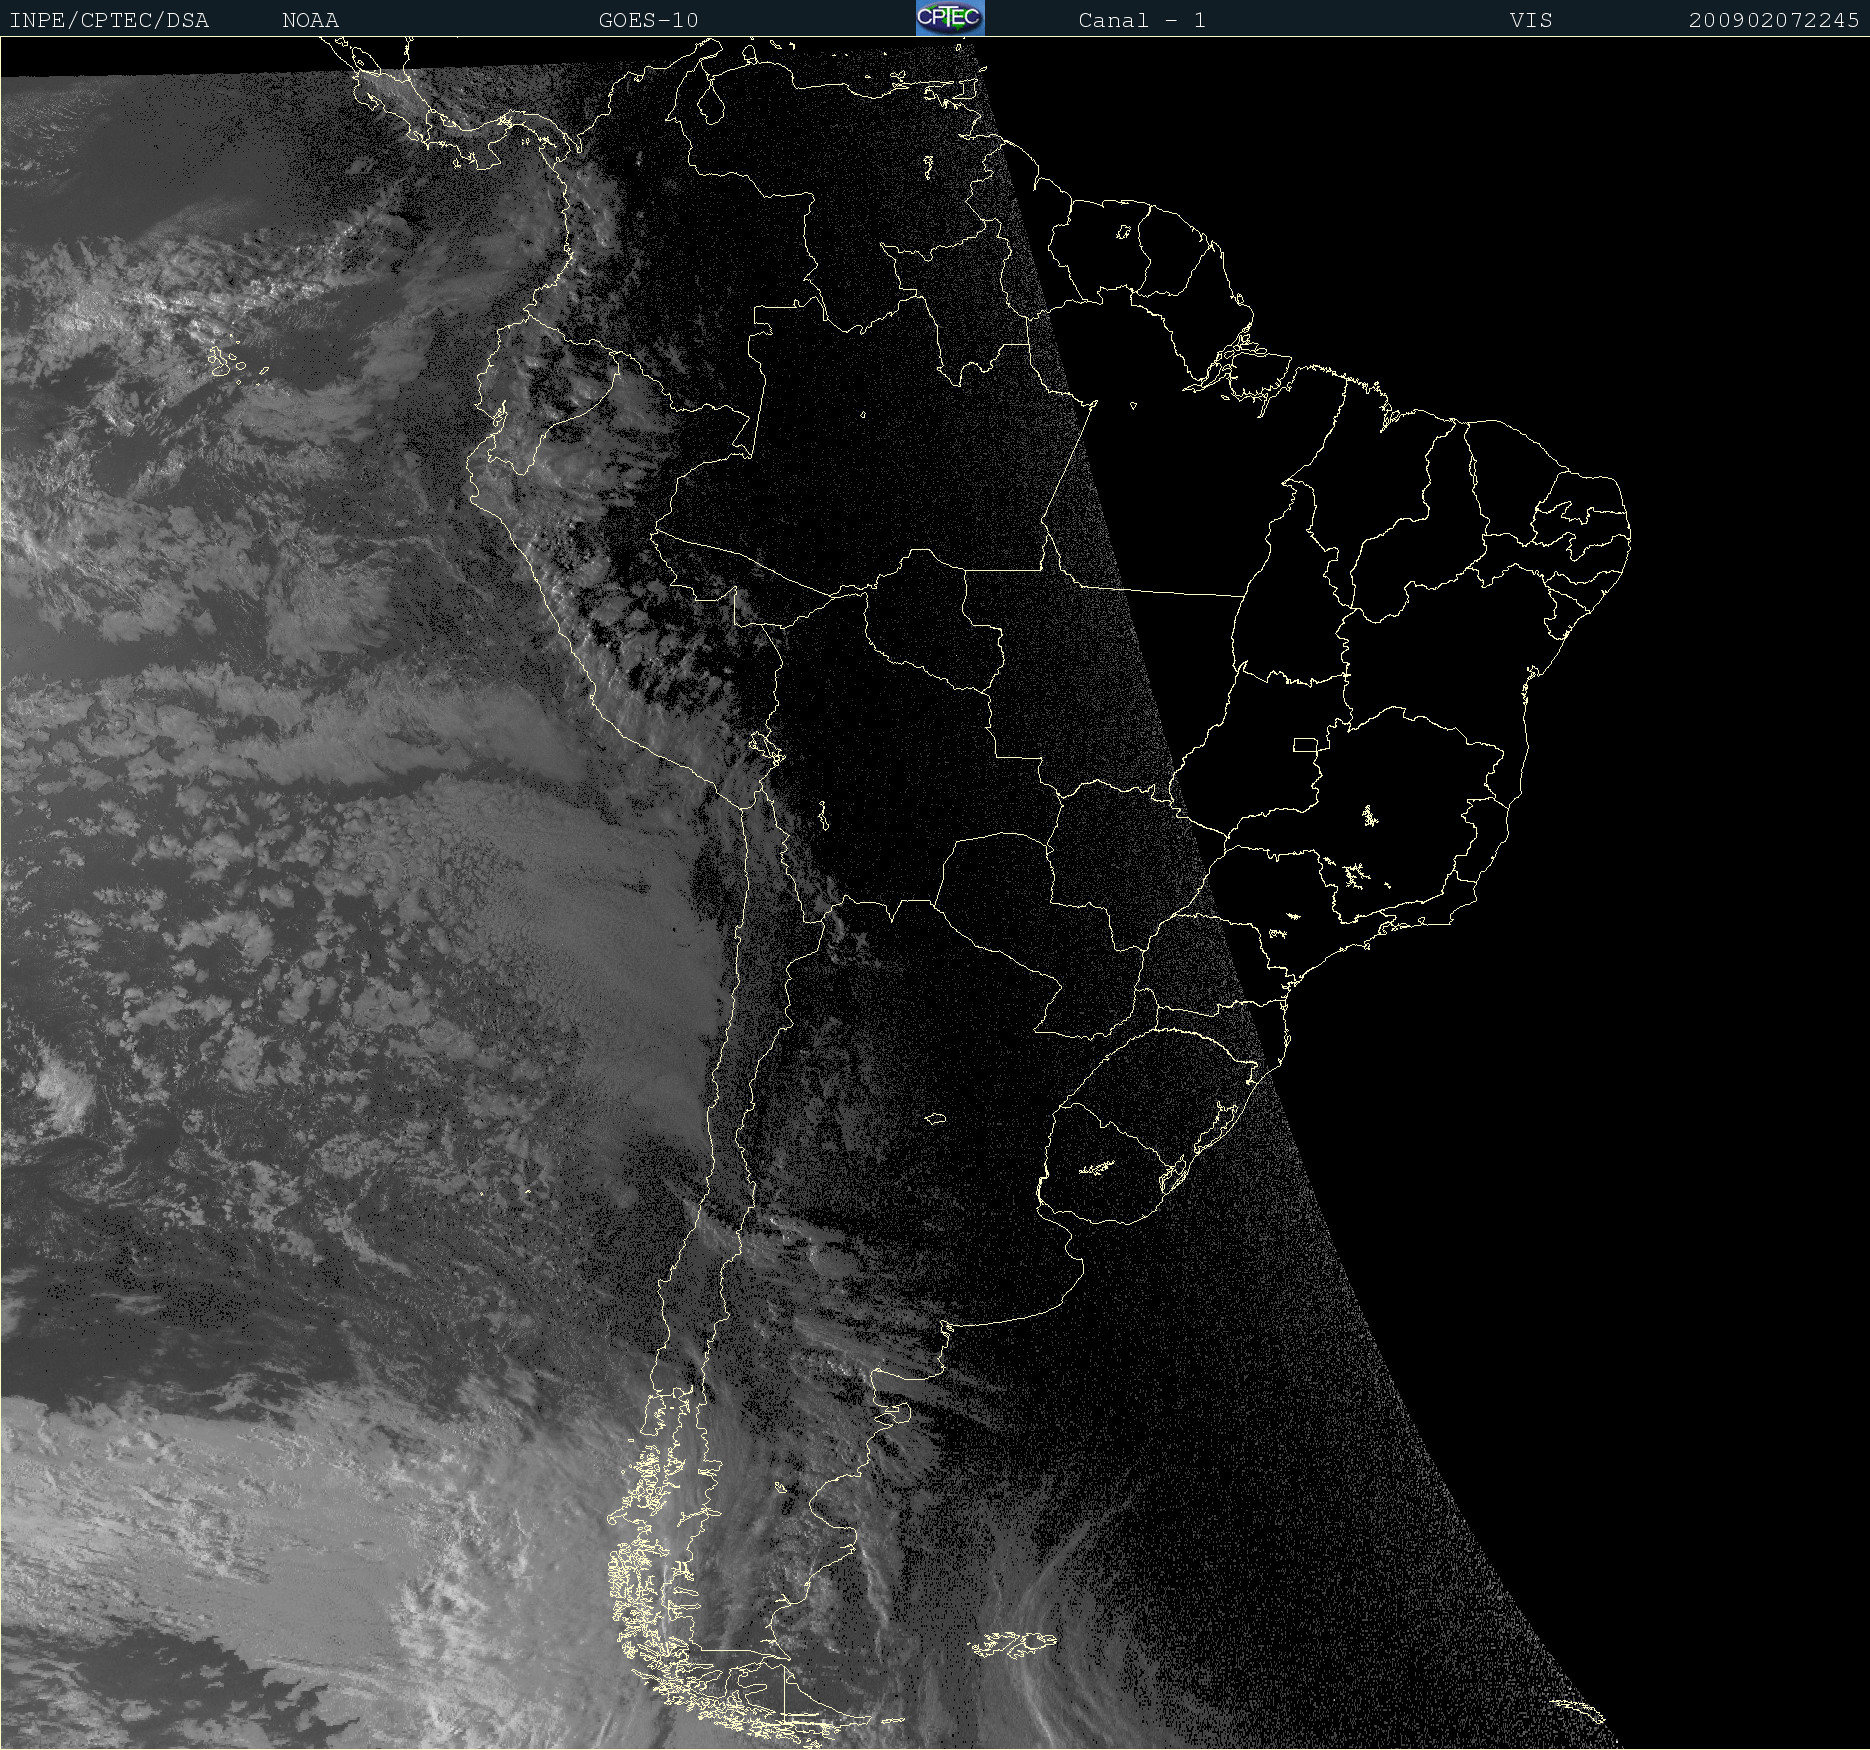
Task: Click the CPTEC logo in header
Action: point(950,18)
